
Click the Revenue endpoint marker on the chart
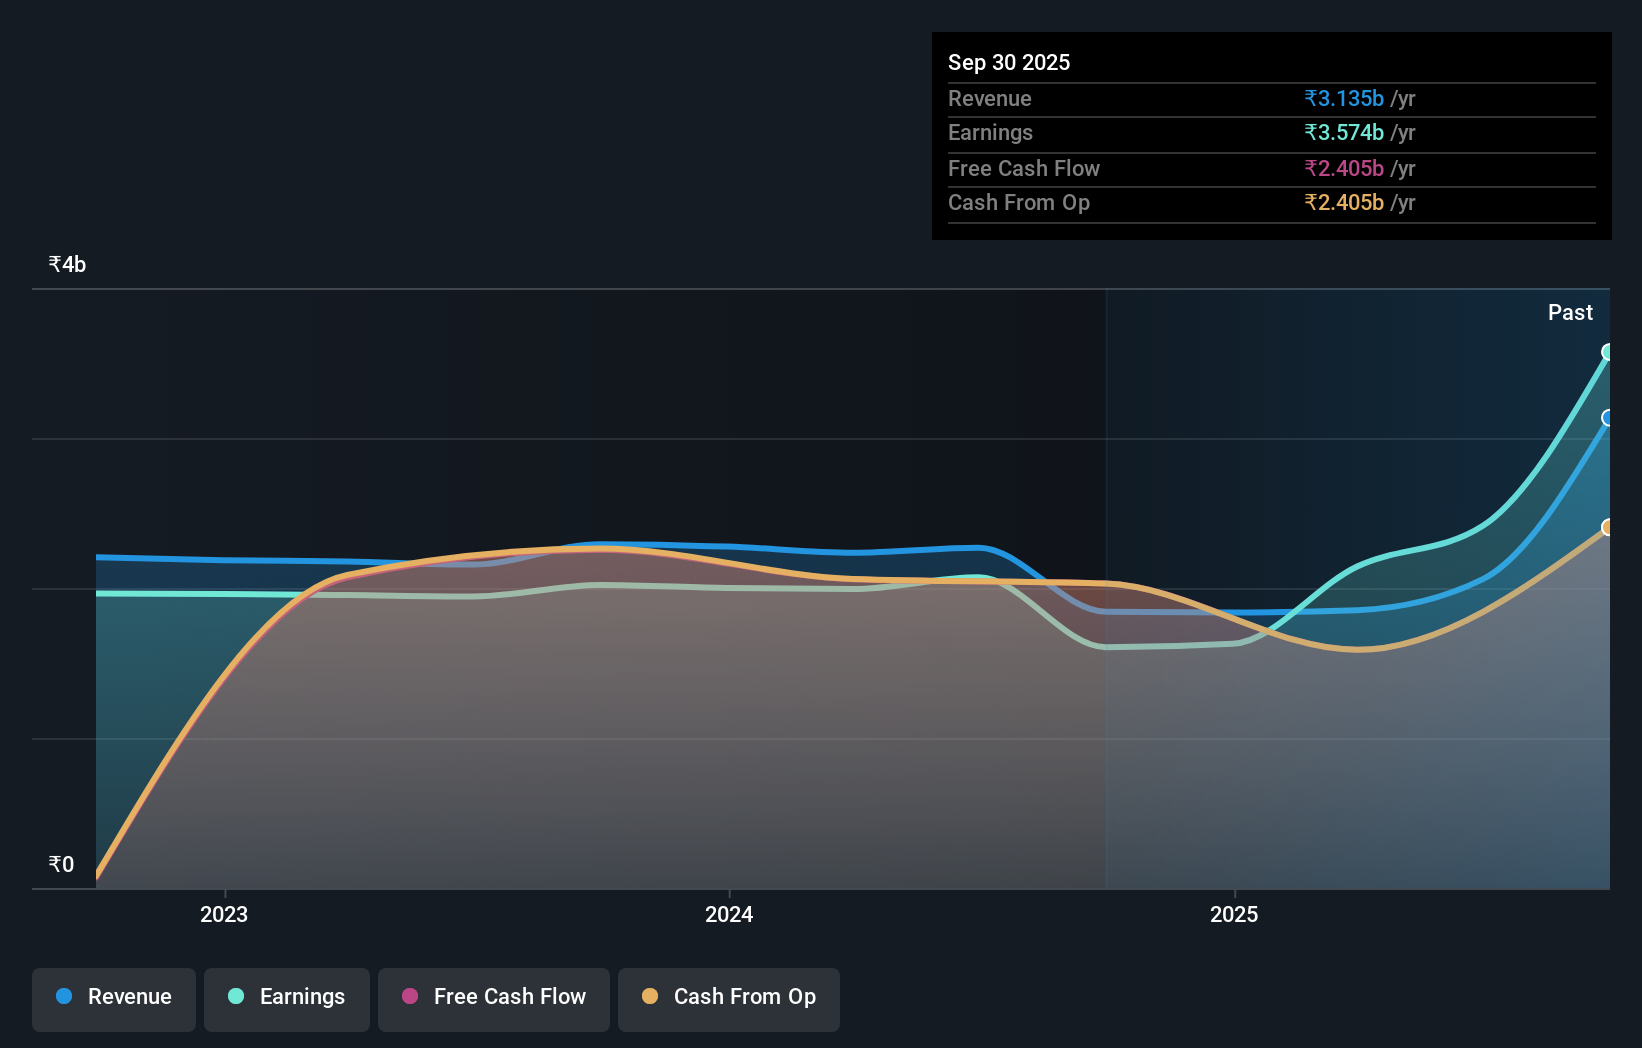tap(1608, 418)
